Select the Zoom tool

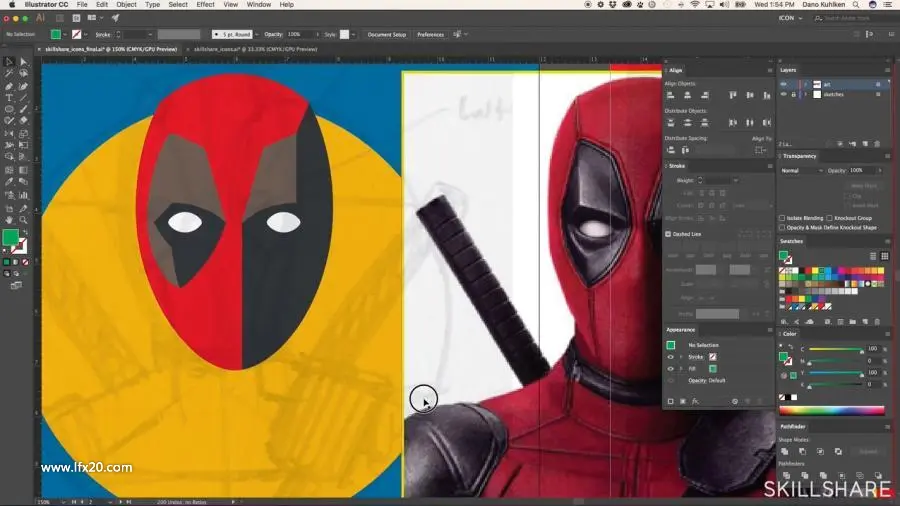pos(24,220)
